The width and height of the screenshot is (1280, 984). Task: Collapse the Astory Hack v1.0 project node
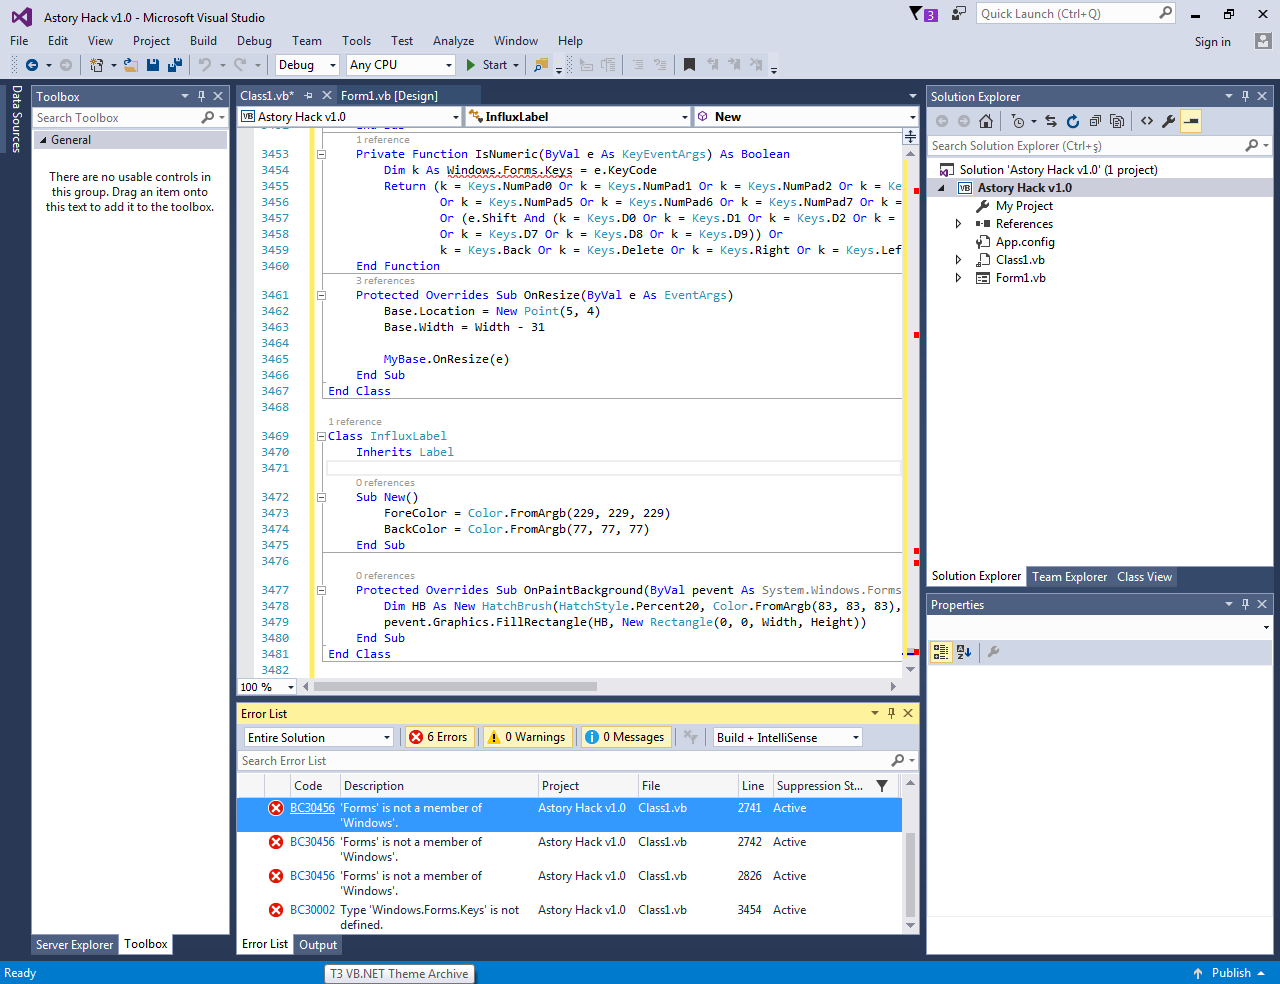[941, 188]
